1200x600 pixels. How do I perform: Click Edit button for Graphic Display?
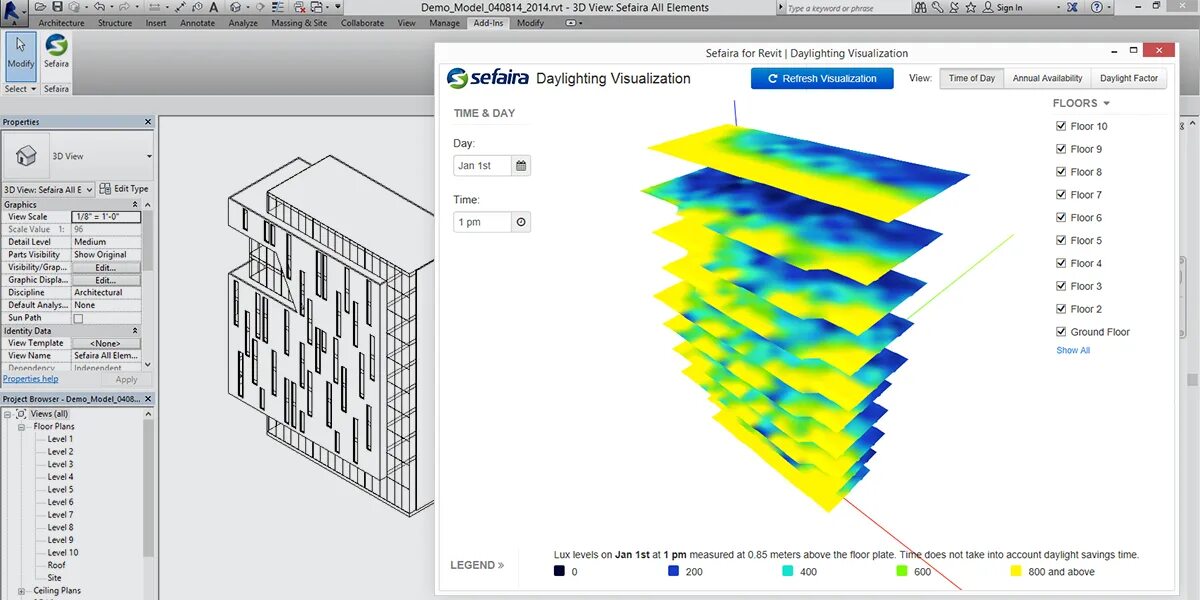[x=106, y=280]
